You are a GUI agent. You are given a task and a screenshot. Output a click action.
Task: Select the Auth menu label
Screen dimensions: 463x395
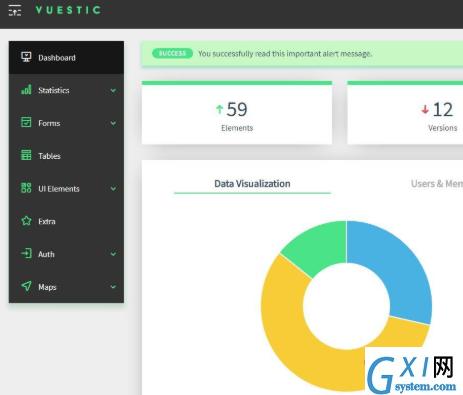(x=46, y=254)
